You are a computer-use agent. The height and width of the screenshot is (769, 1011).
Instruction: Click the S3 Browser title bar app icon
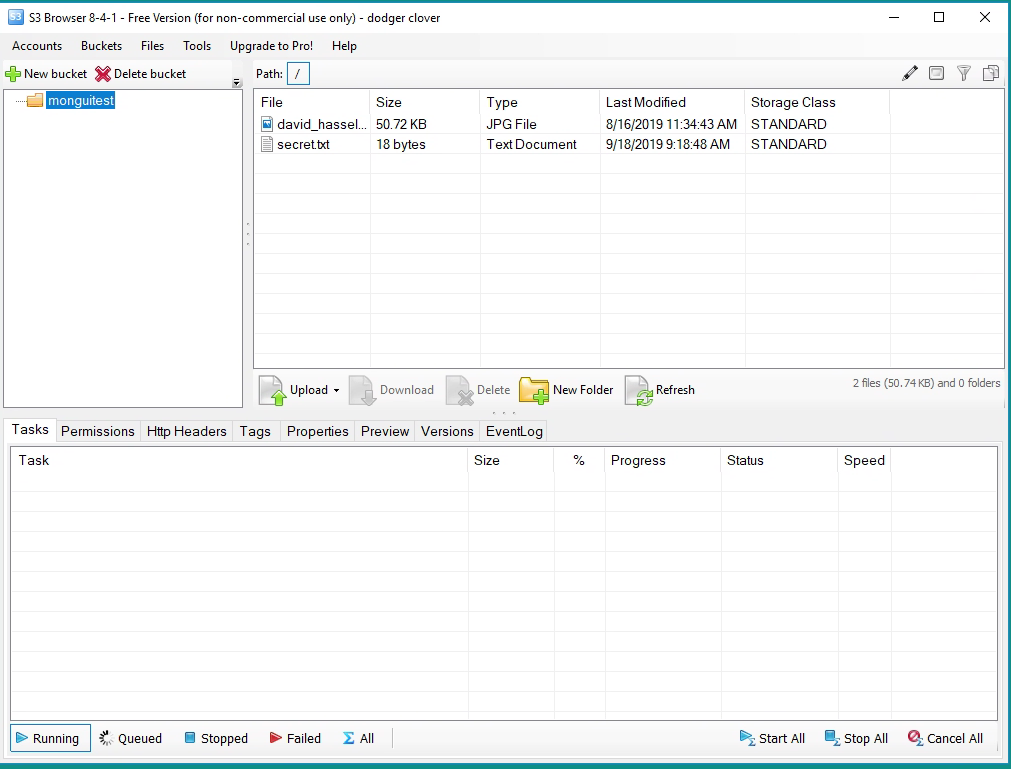click(15, 17)
